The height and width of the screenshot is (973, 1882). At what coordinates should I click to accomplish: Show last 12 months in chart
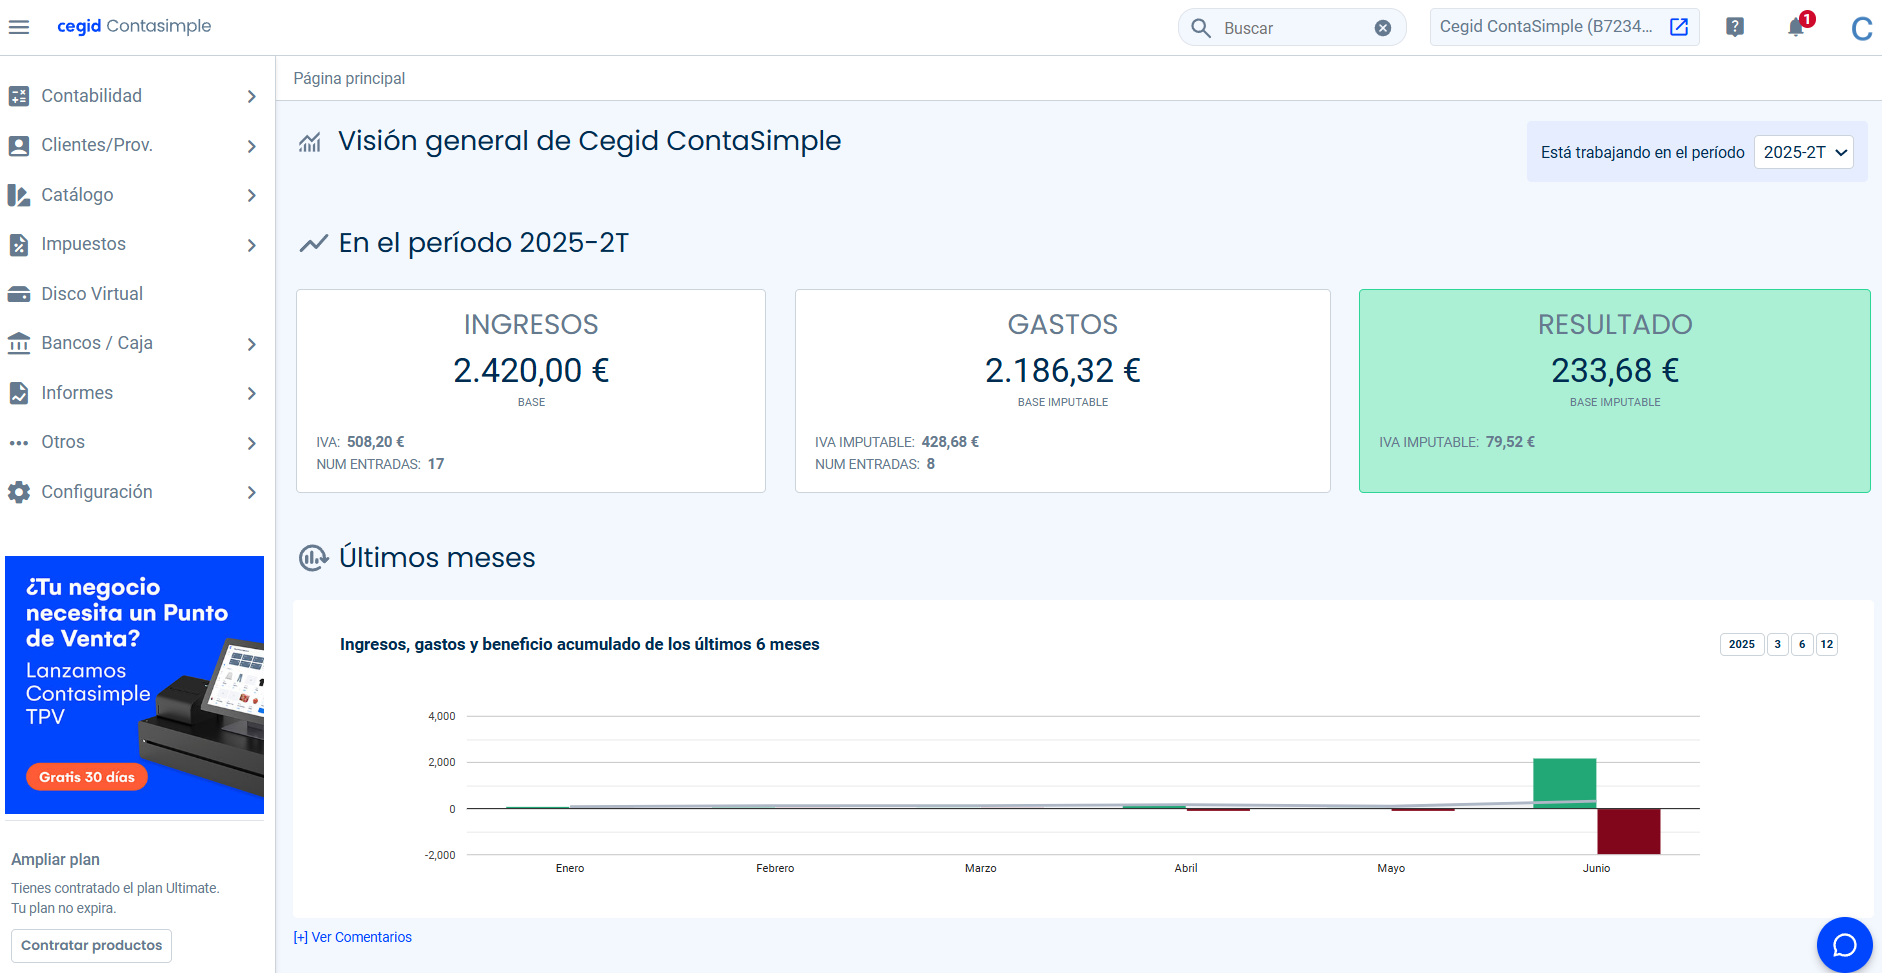pos(1827,644)
